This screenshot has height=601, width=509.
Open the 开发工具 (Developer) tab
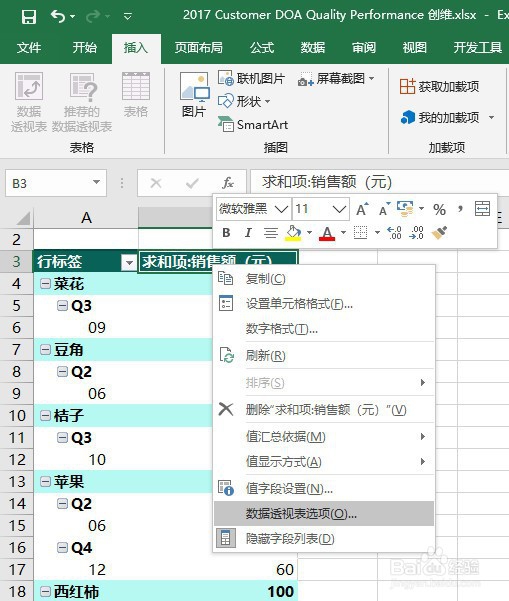coord(478,48)
